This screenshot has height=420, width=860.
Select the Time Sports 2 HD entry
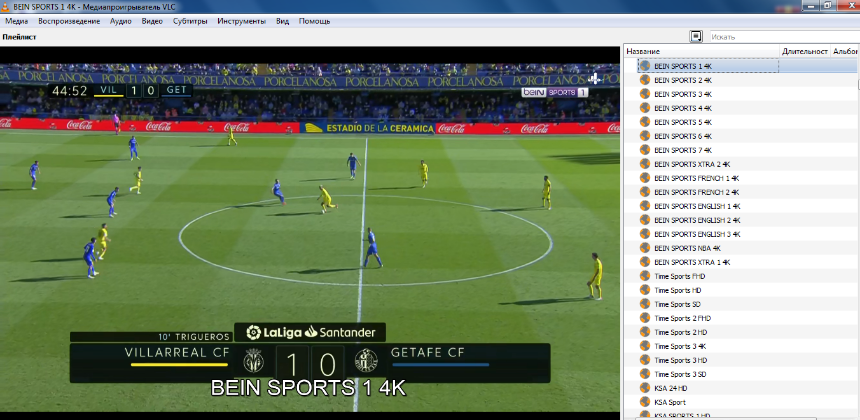pos(680,332)
